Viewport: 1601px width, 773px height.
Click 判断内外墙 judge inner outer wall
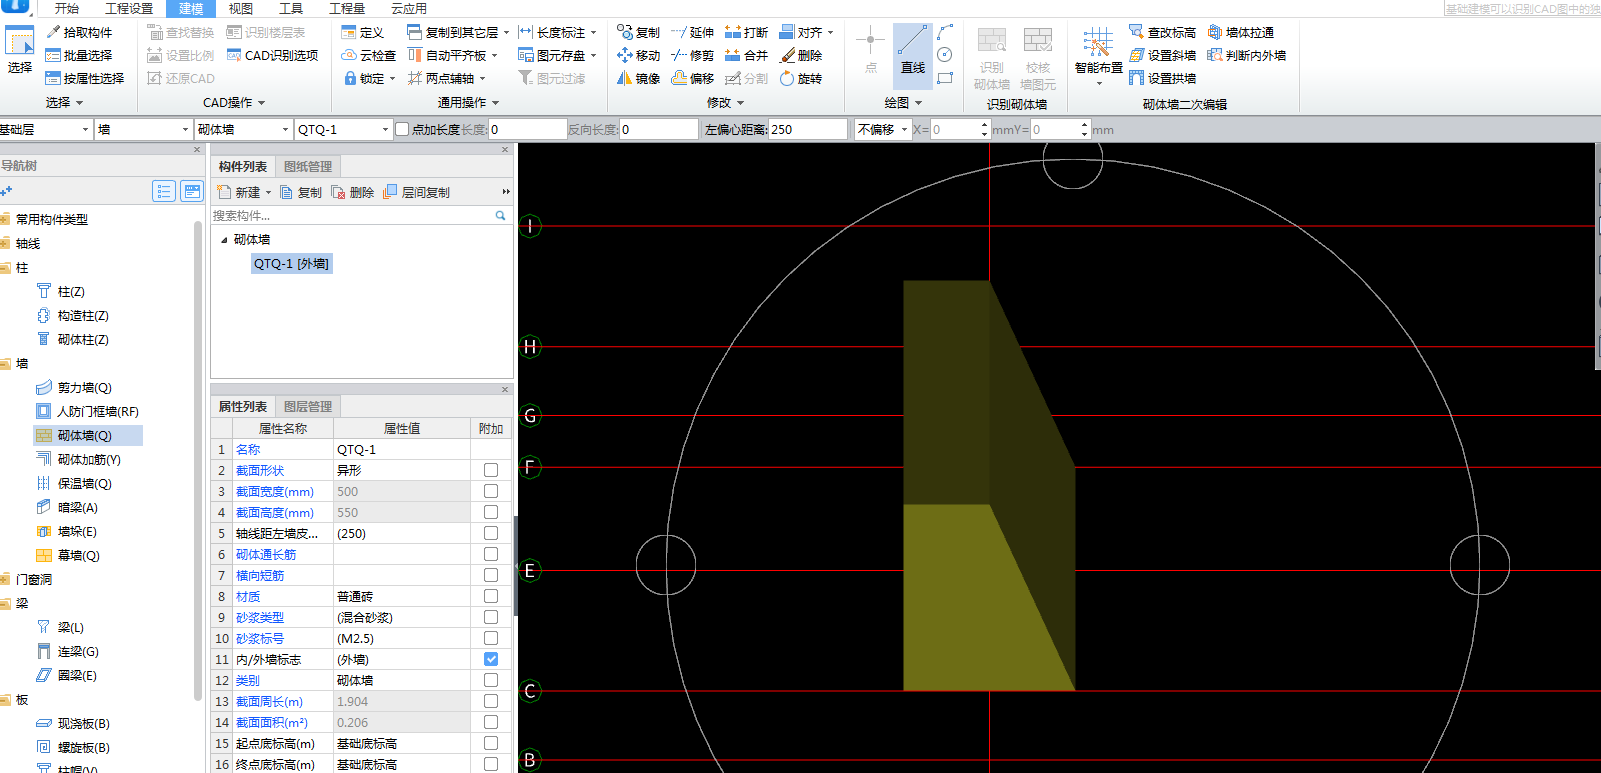1247,55
